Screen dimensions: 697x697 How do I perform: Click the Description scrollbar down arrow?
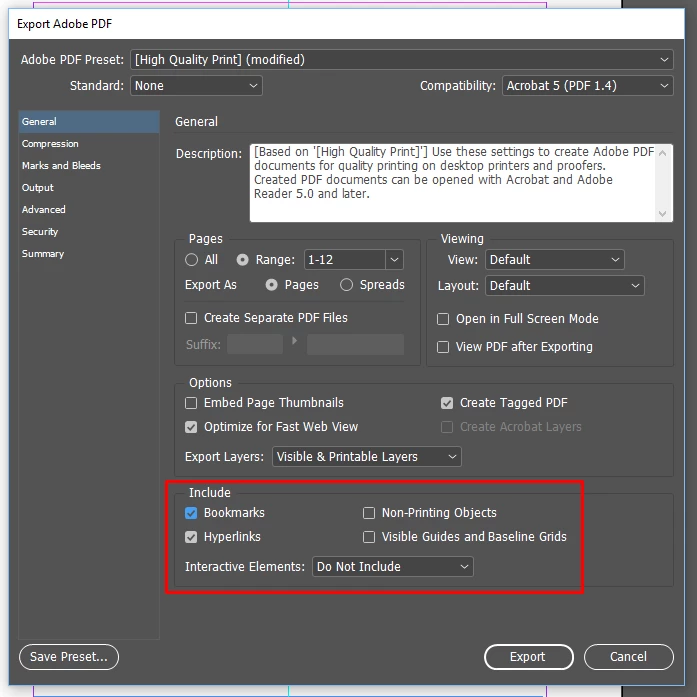point(662,214)
